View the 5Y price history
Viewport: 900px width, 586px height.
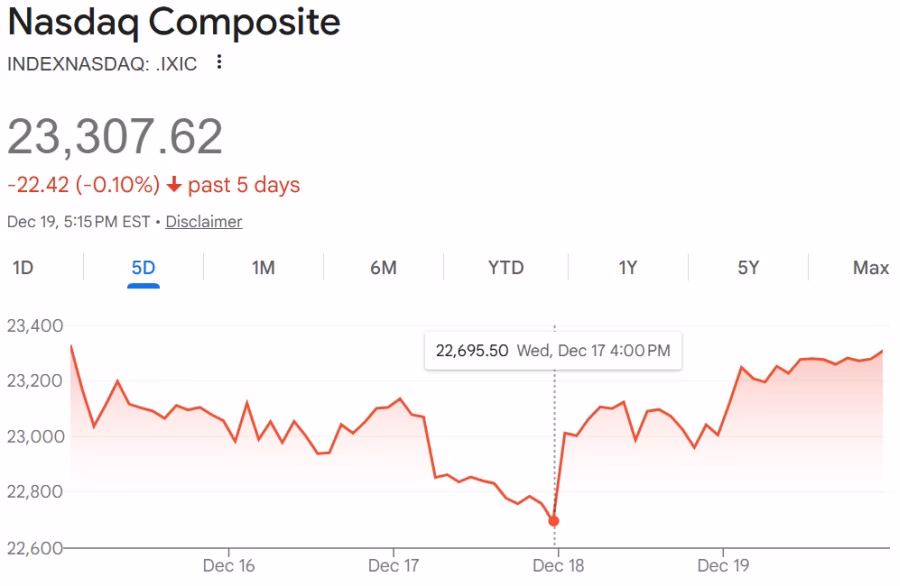tap(746, 268)
